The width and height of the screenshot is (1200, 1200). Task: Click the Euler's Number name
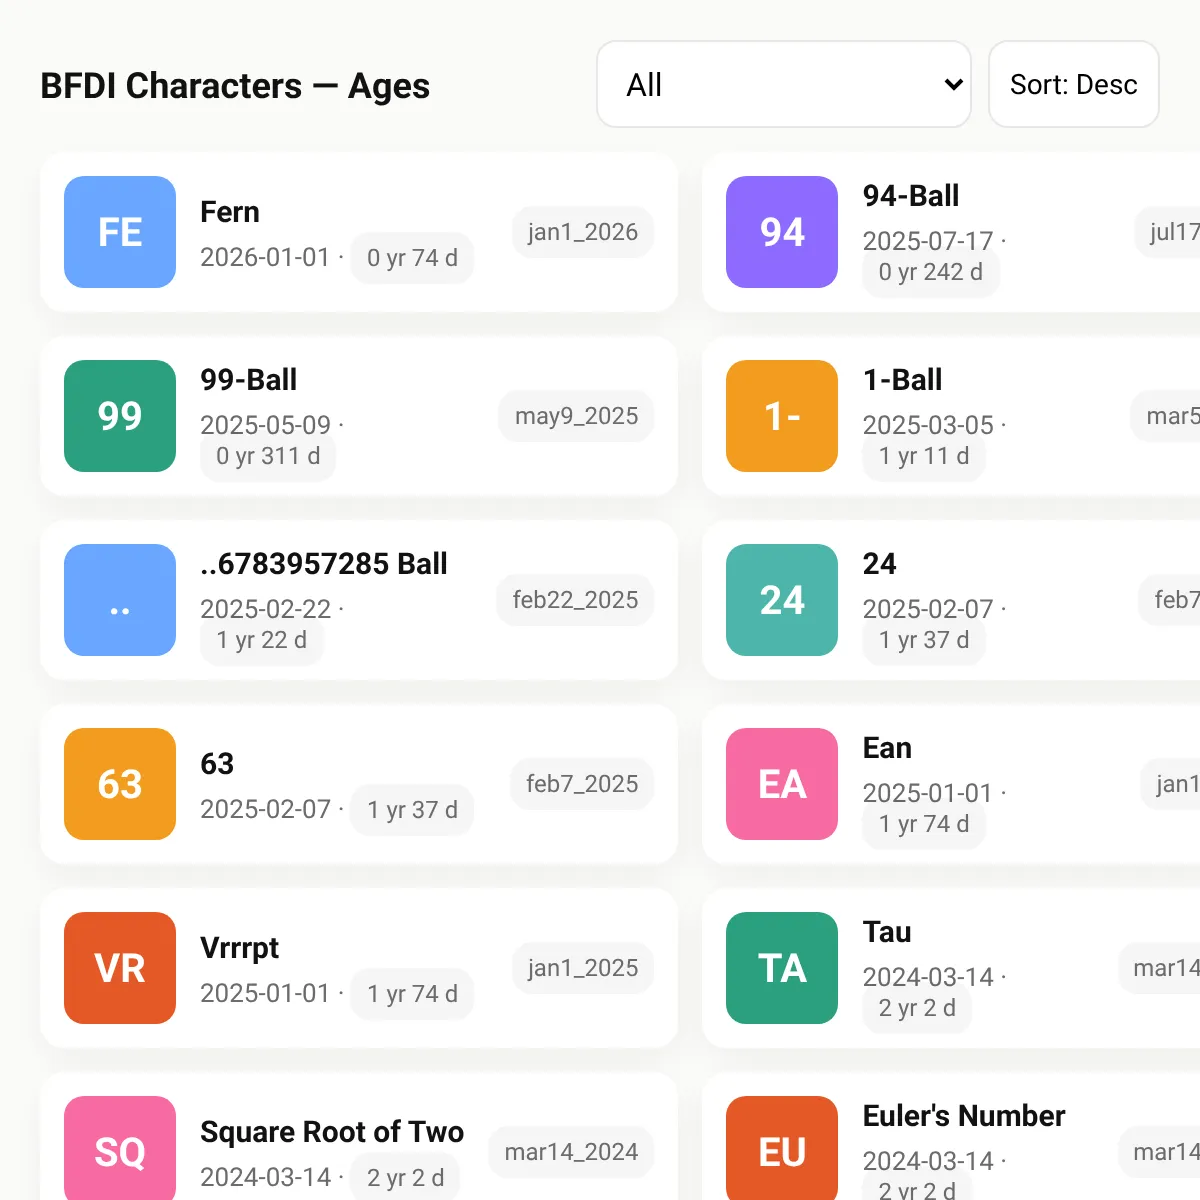(x=964, y=1116)
